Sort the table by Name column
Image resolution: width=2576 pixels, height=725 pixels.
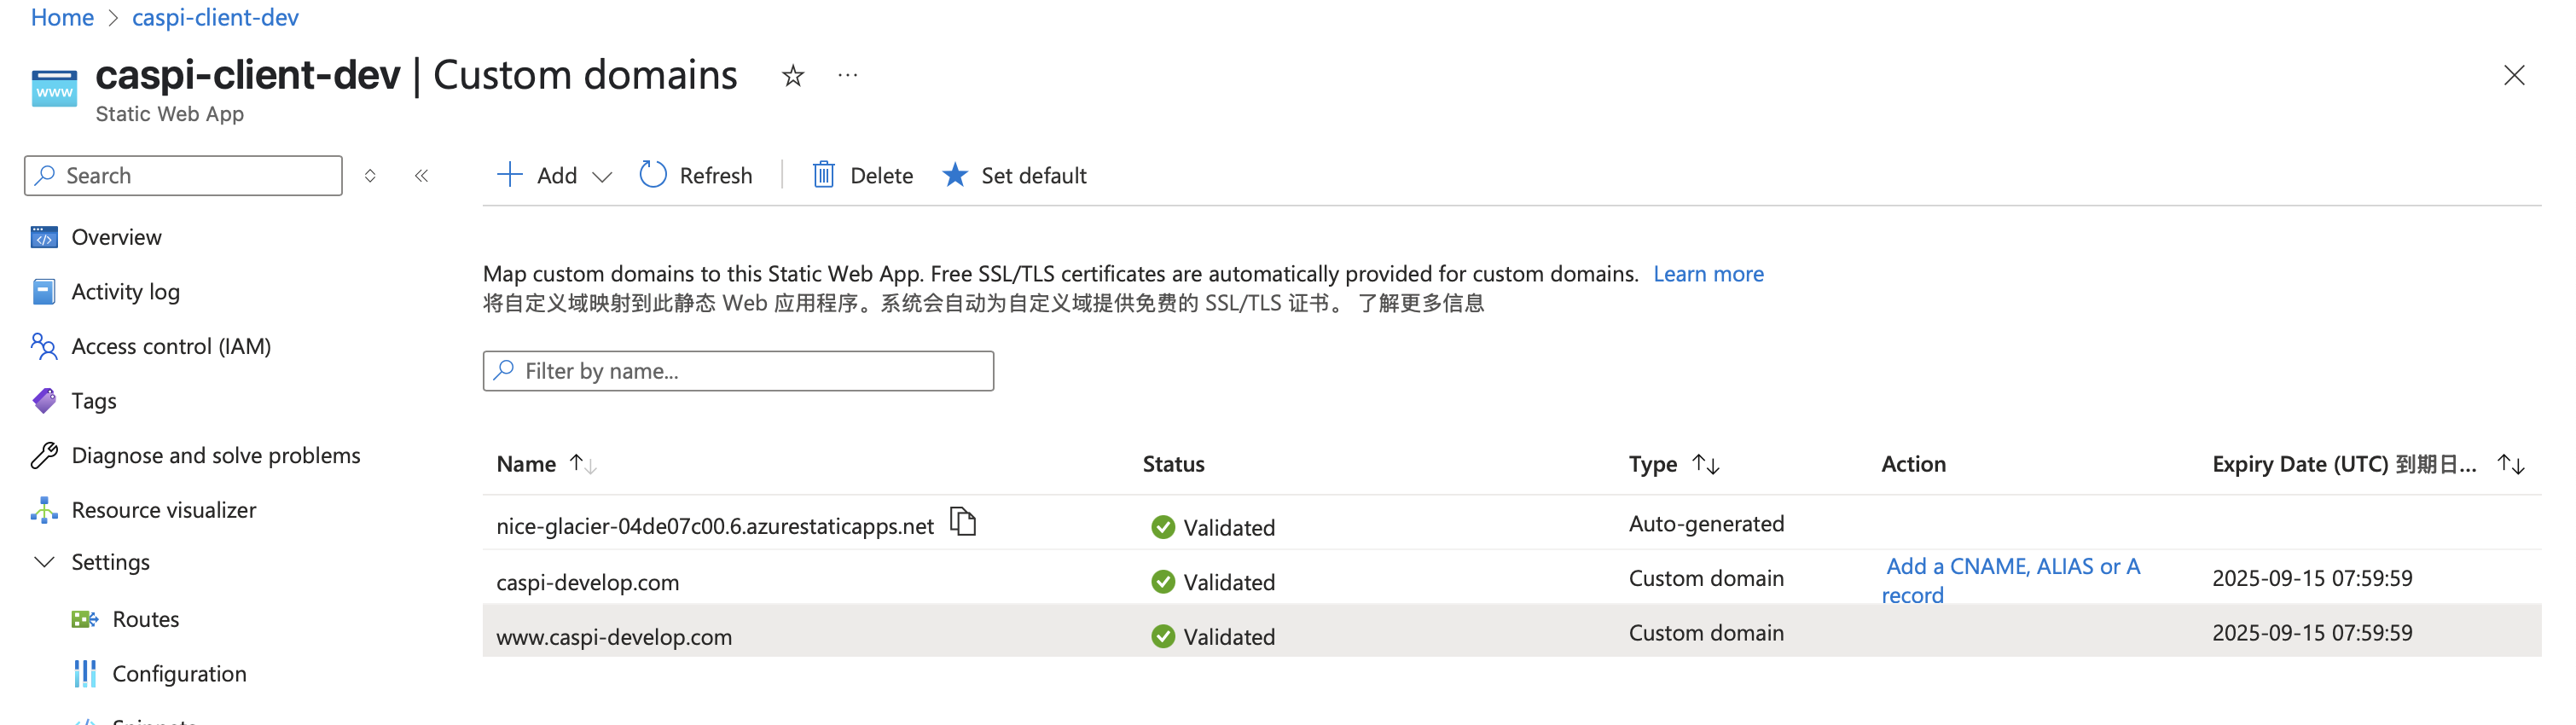(x=582, y=464)
